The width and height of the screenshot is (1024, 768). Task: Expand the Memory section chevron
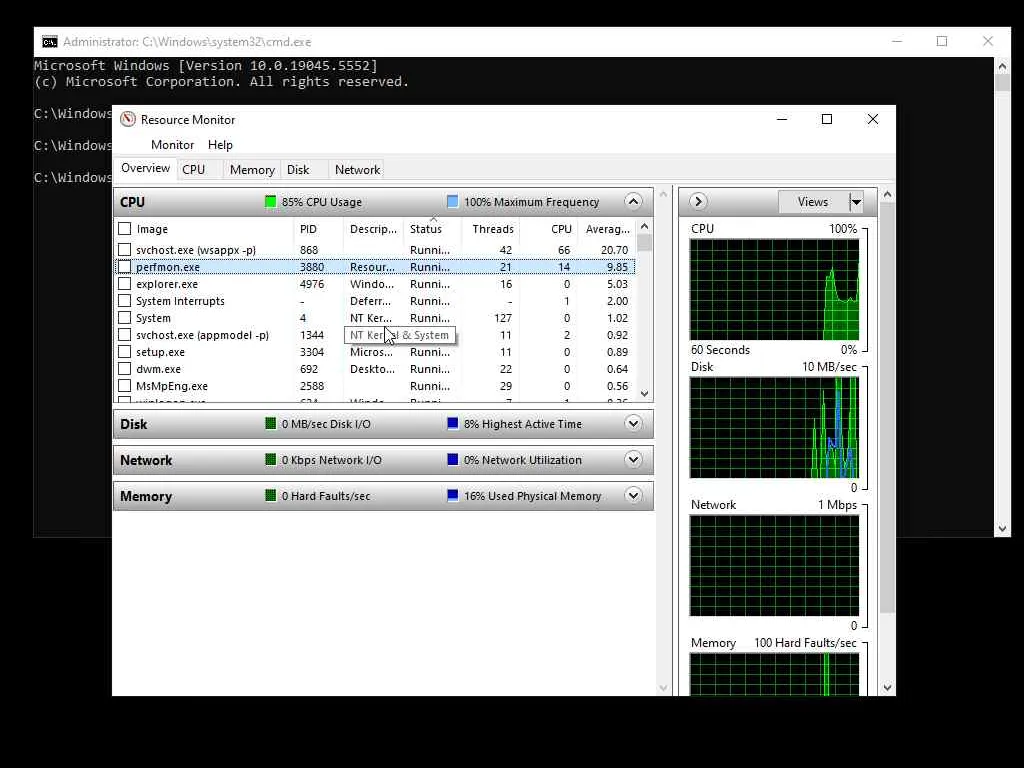click(633, 495)
